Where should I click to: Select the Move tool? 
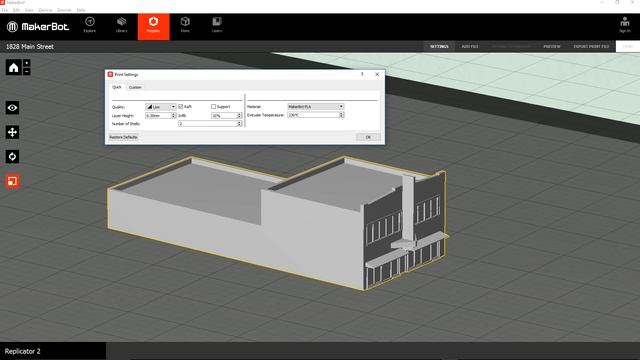click(x=12, y=132)
